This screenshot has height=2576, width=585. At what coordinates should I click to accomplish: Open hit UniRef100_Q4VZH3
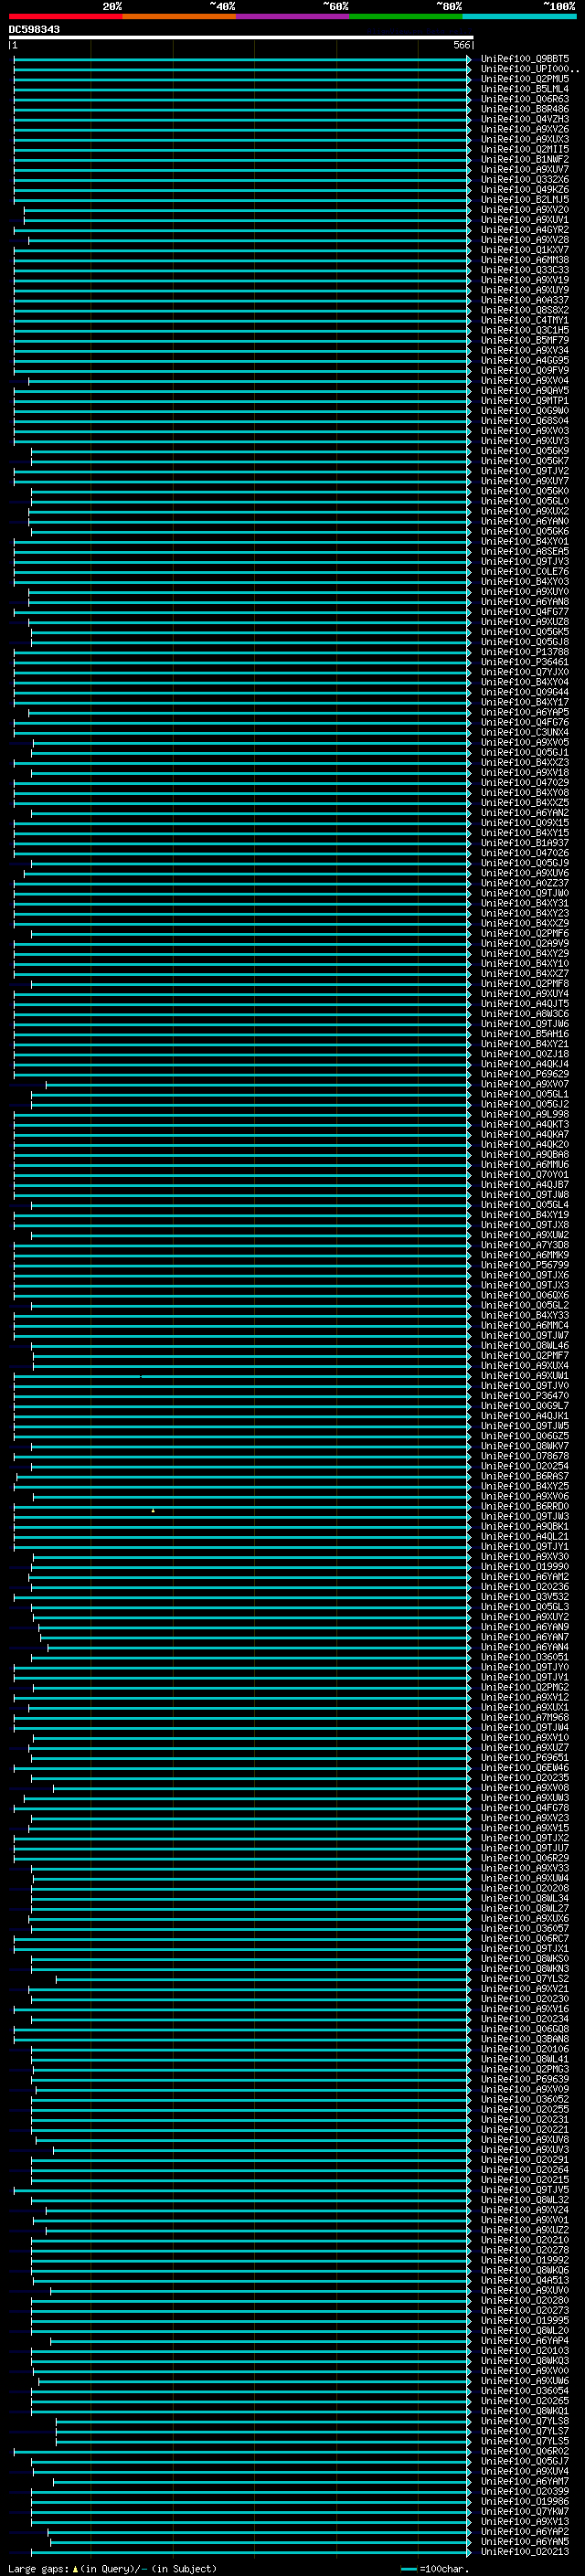tap(525, 119)
